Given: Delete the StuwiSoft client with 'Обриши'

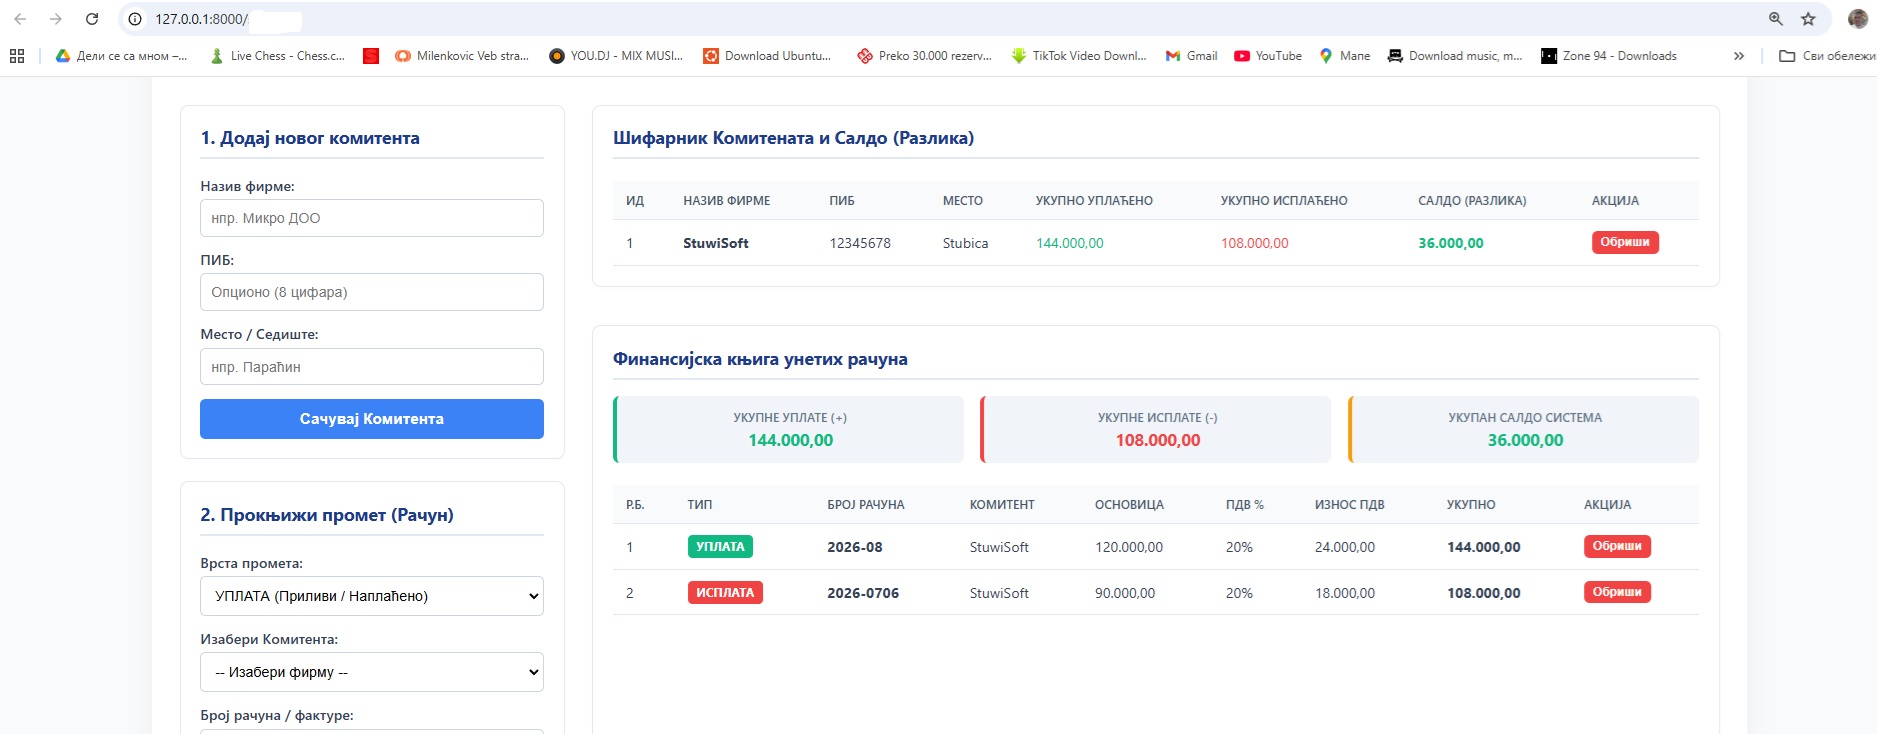Looking at the screenshot, I should click(x=1625, y=242).
